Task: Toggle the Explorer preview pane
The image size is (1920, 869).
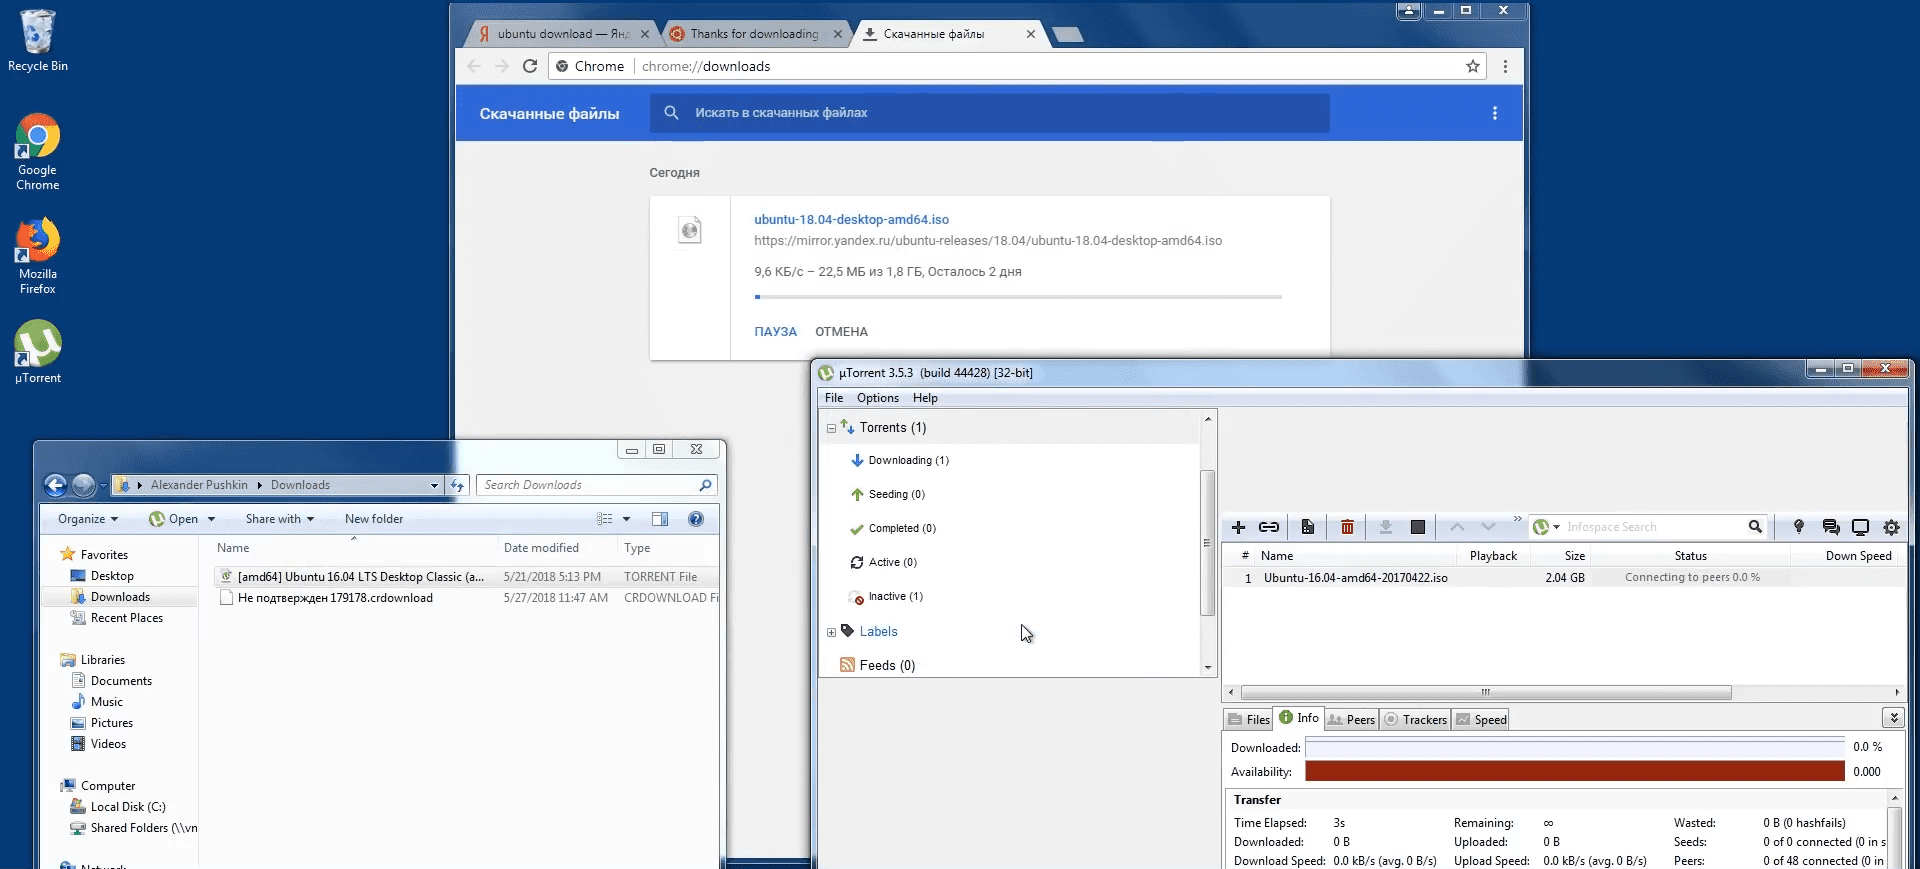Action: click(660, 519)
